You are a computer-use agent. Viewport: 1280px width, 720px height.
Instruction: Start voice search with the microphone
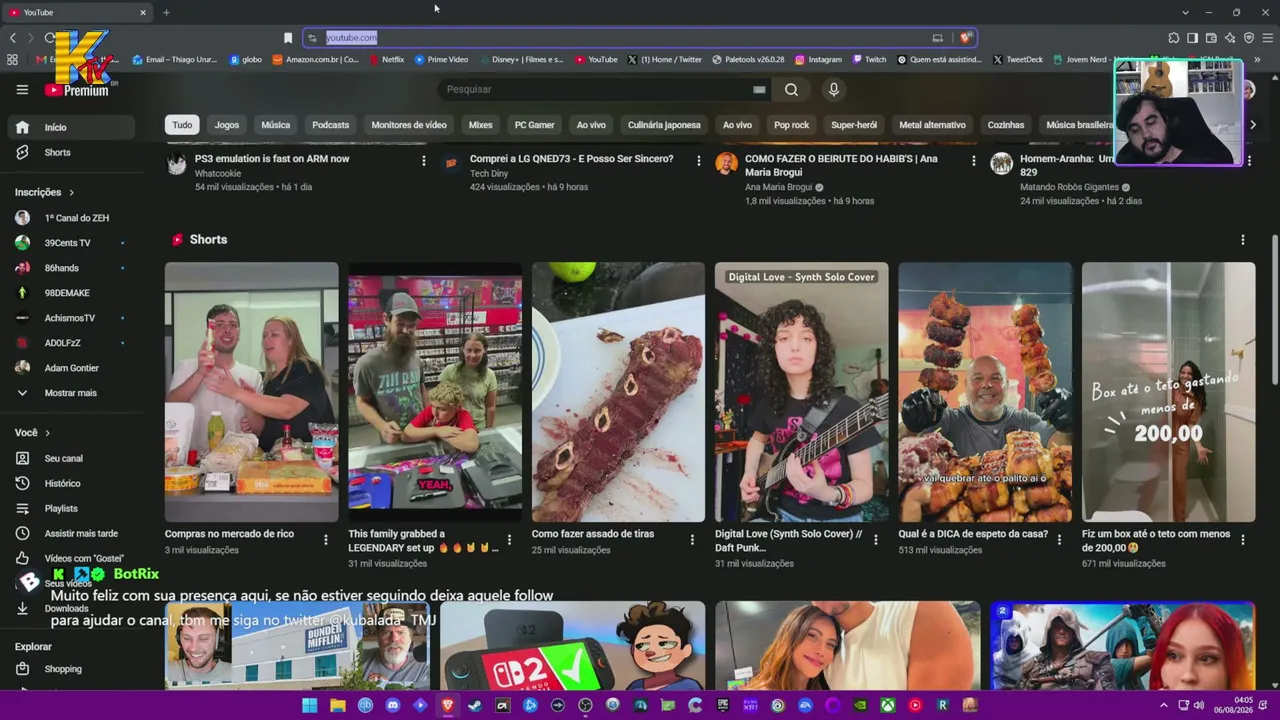834,89
